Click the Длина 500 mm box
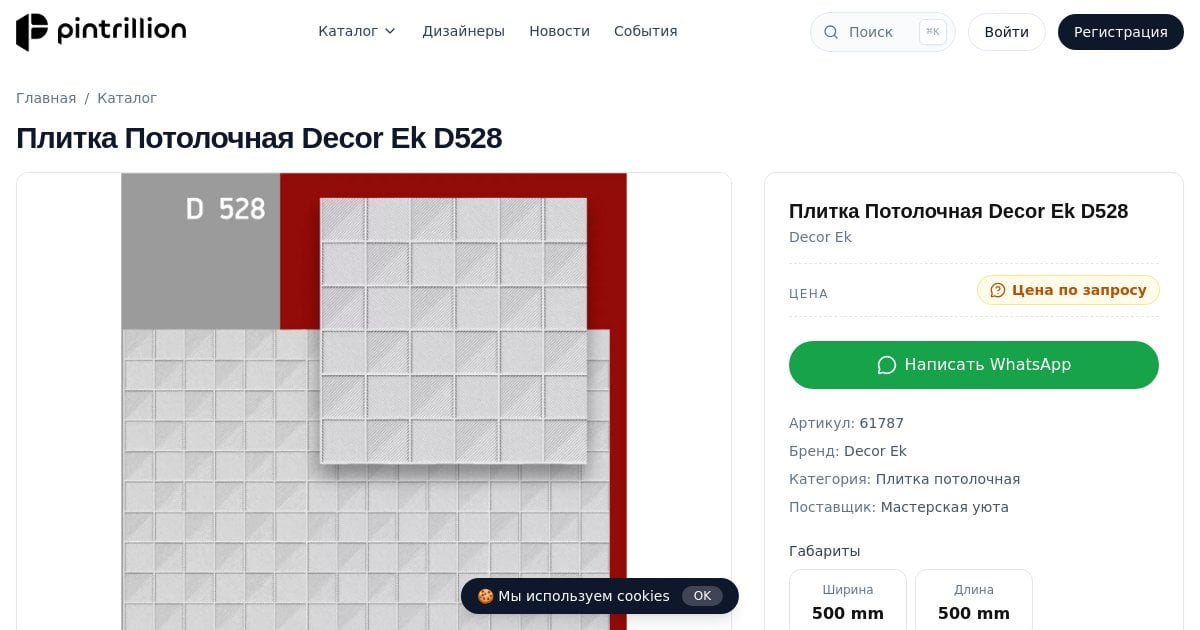Screen dimensions: 1200x630 974,600
